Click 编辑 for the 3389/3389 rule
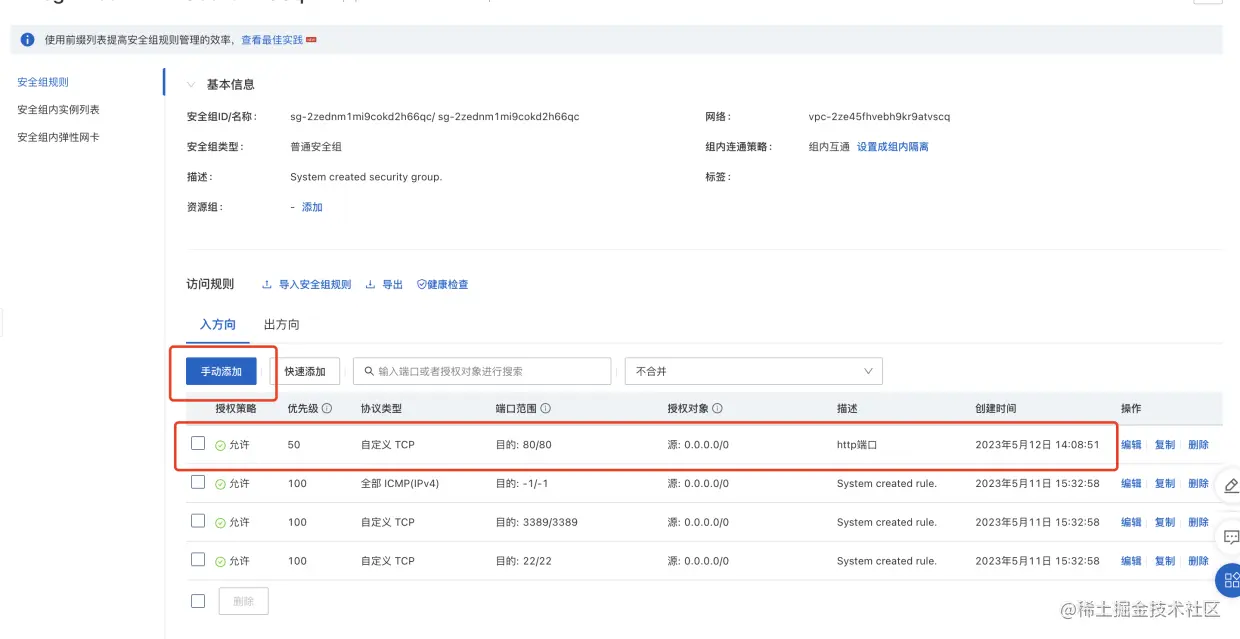 [1131, 523]
